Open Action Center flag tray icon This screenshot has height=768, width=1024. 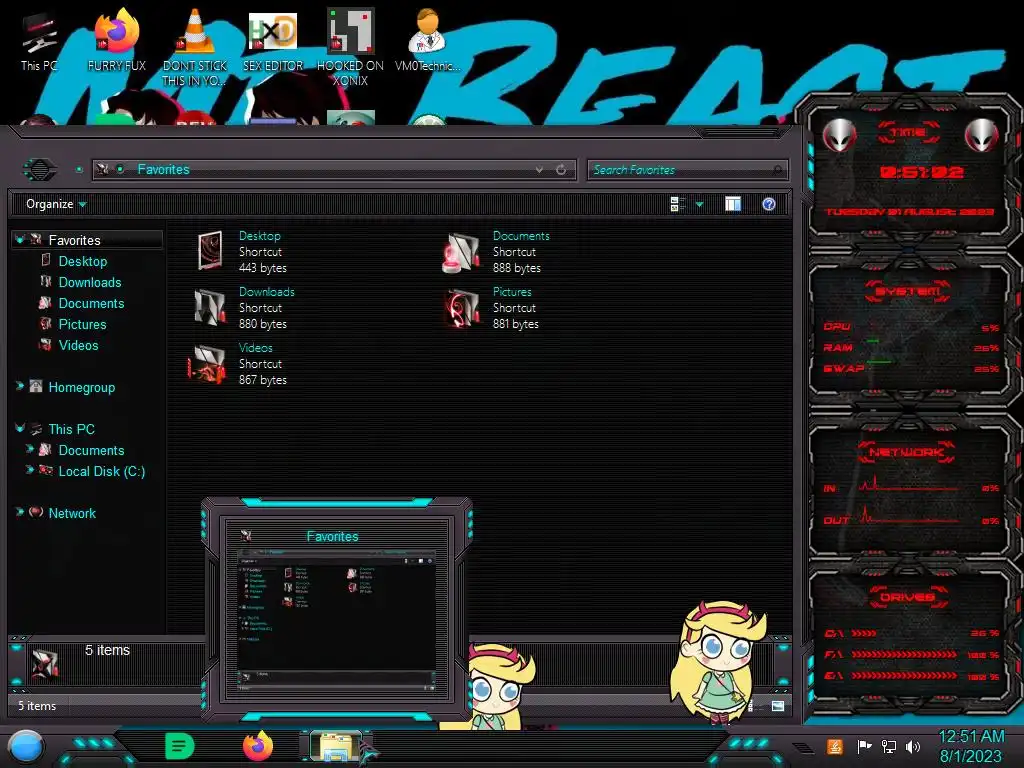pos(865,746)
